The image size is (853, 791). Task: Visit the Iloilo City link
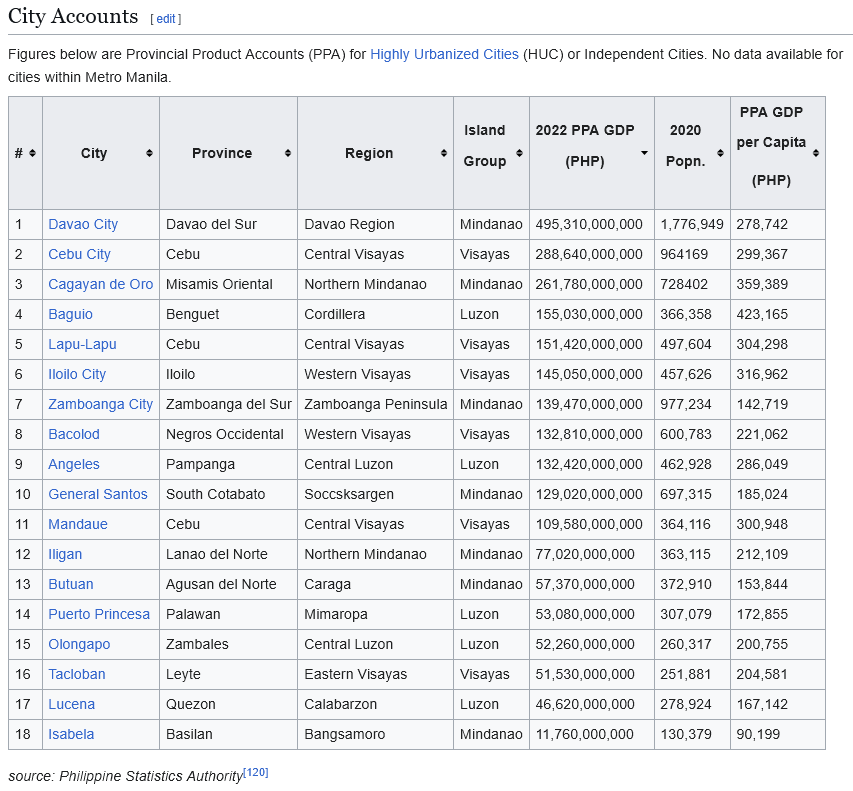[x=77, y=374]
